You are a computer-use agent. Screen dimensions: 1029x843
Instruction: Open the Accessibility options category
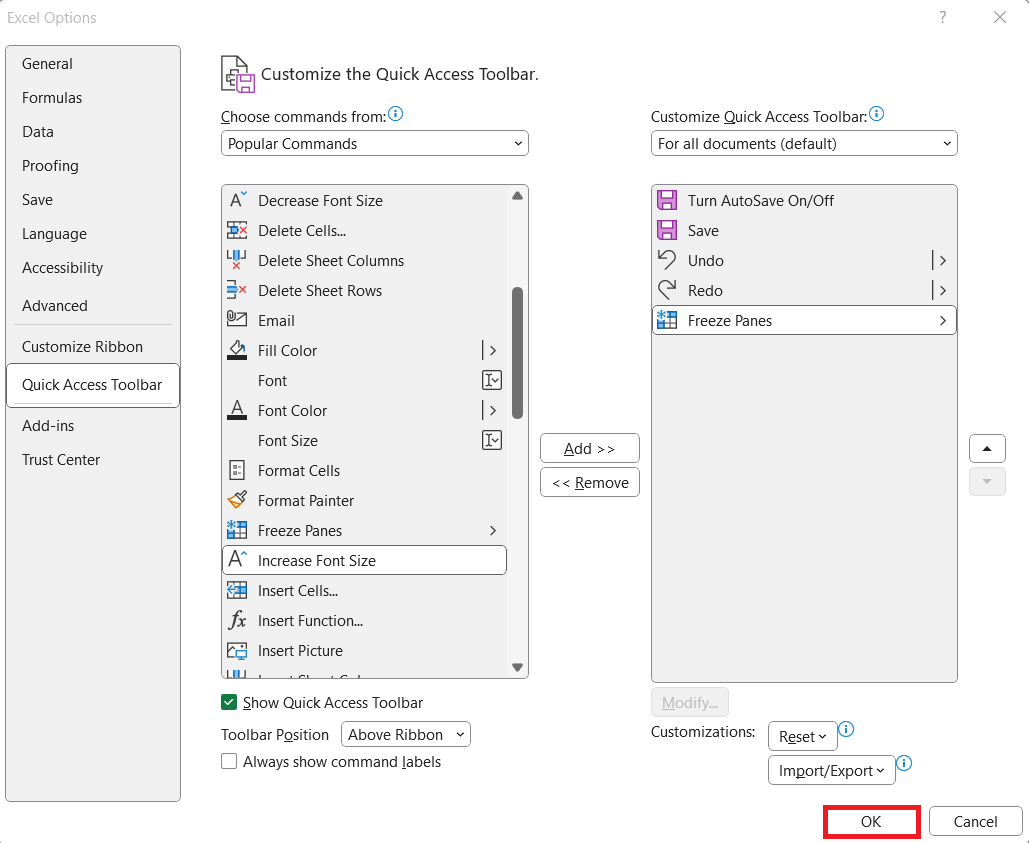[x=93, y=268]
